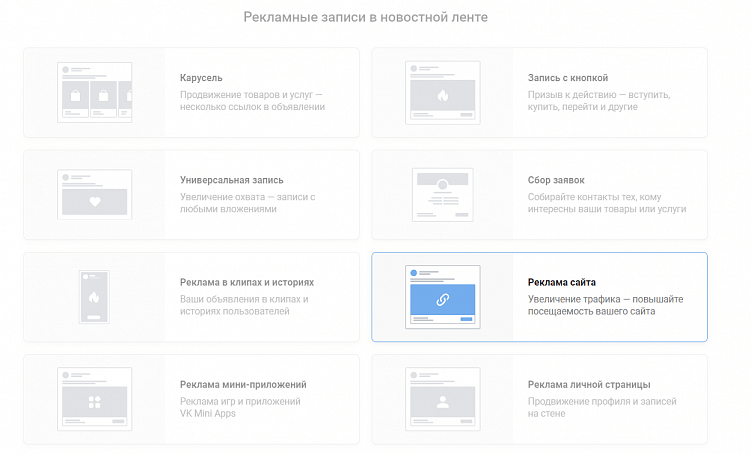This screenshot has height=454, width=751.
Task: Choose the Реклама мини-приложений title
Action: tap(243, 385)
